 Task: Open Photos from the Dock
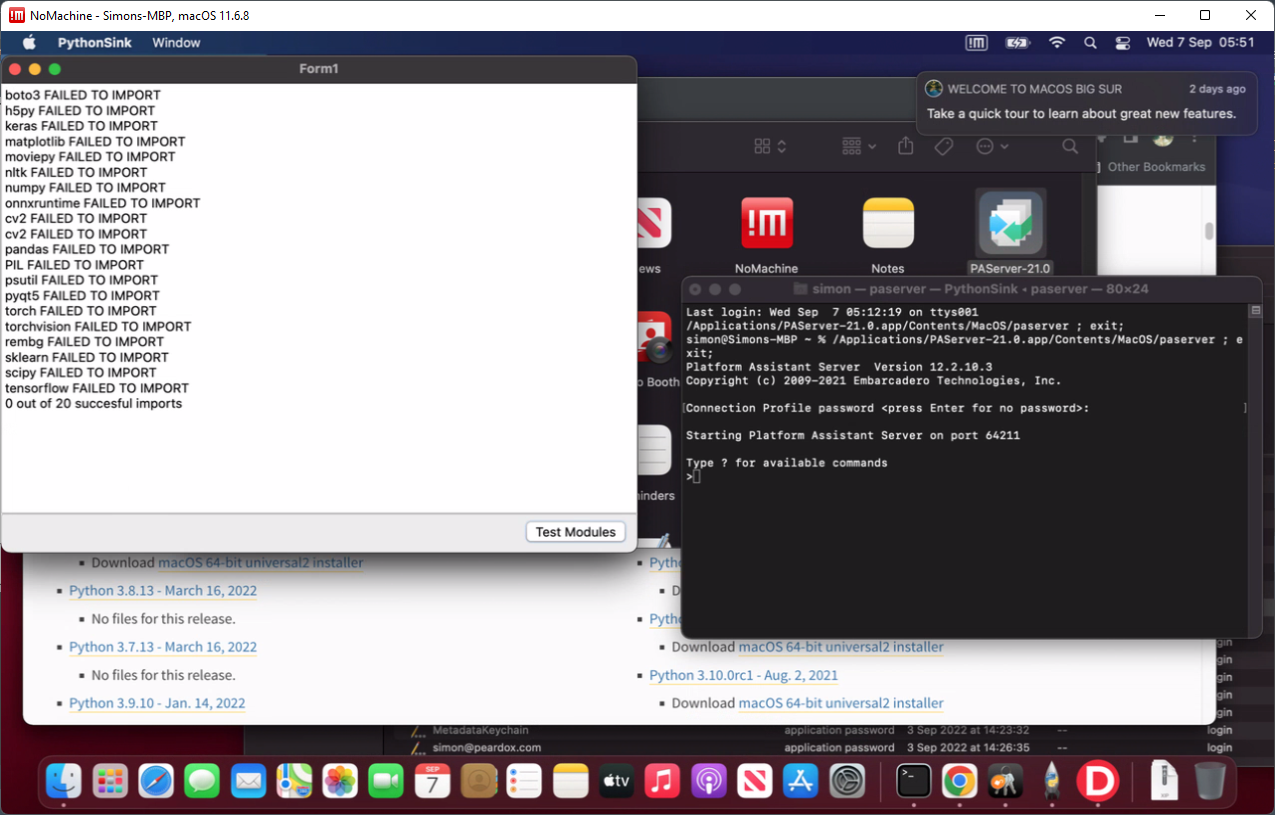pyautogui.click(x=340, y=780)
